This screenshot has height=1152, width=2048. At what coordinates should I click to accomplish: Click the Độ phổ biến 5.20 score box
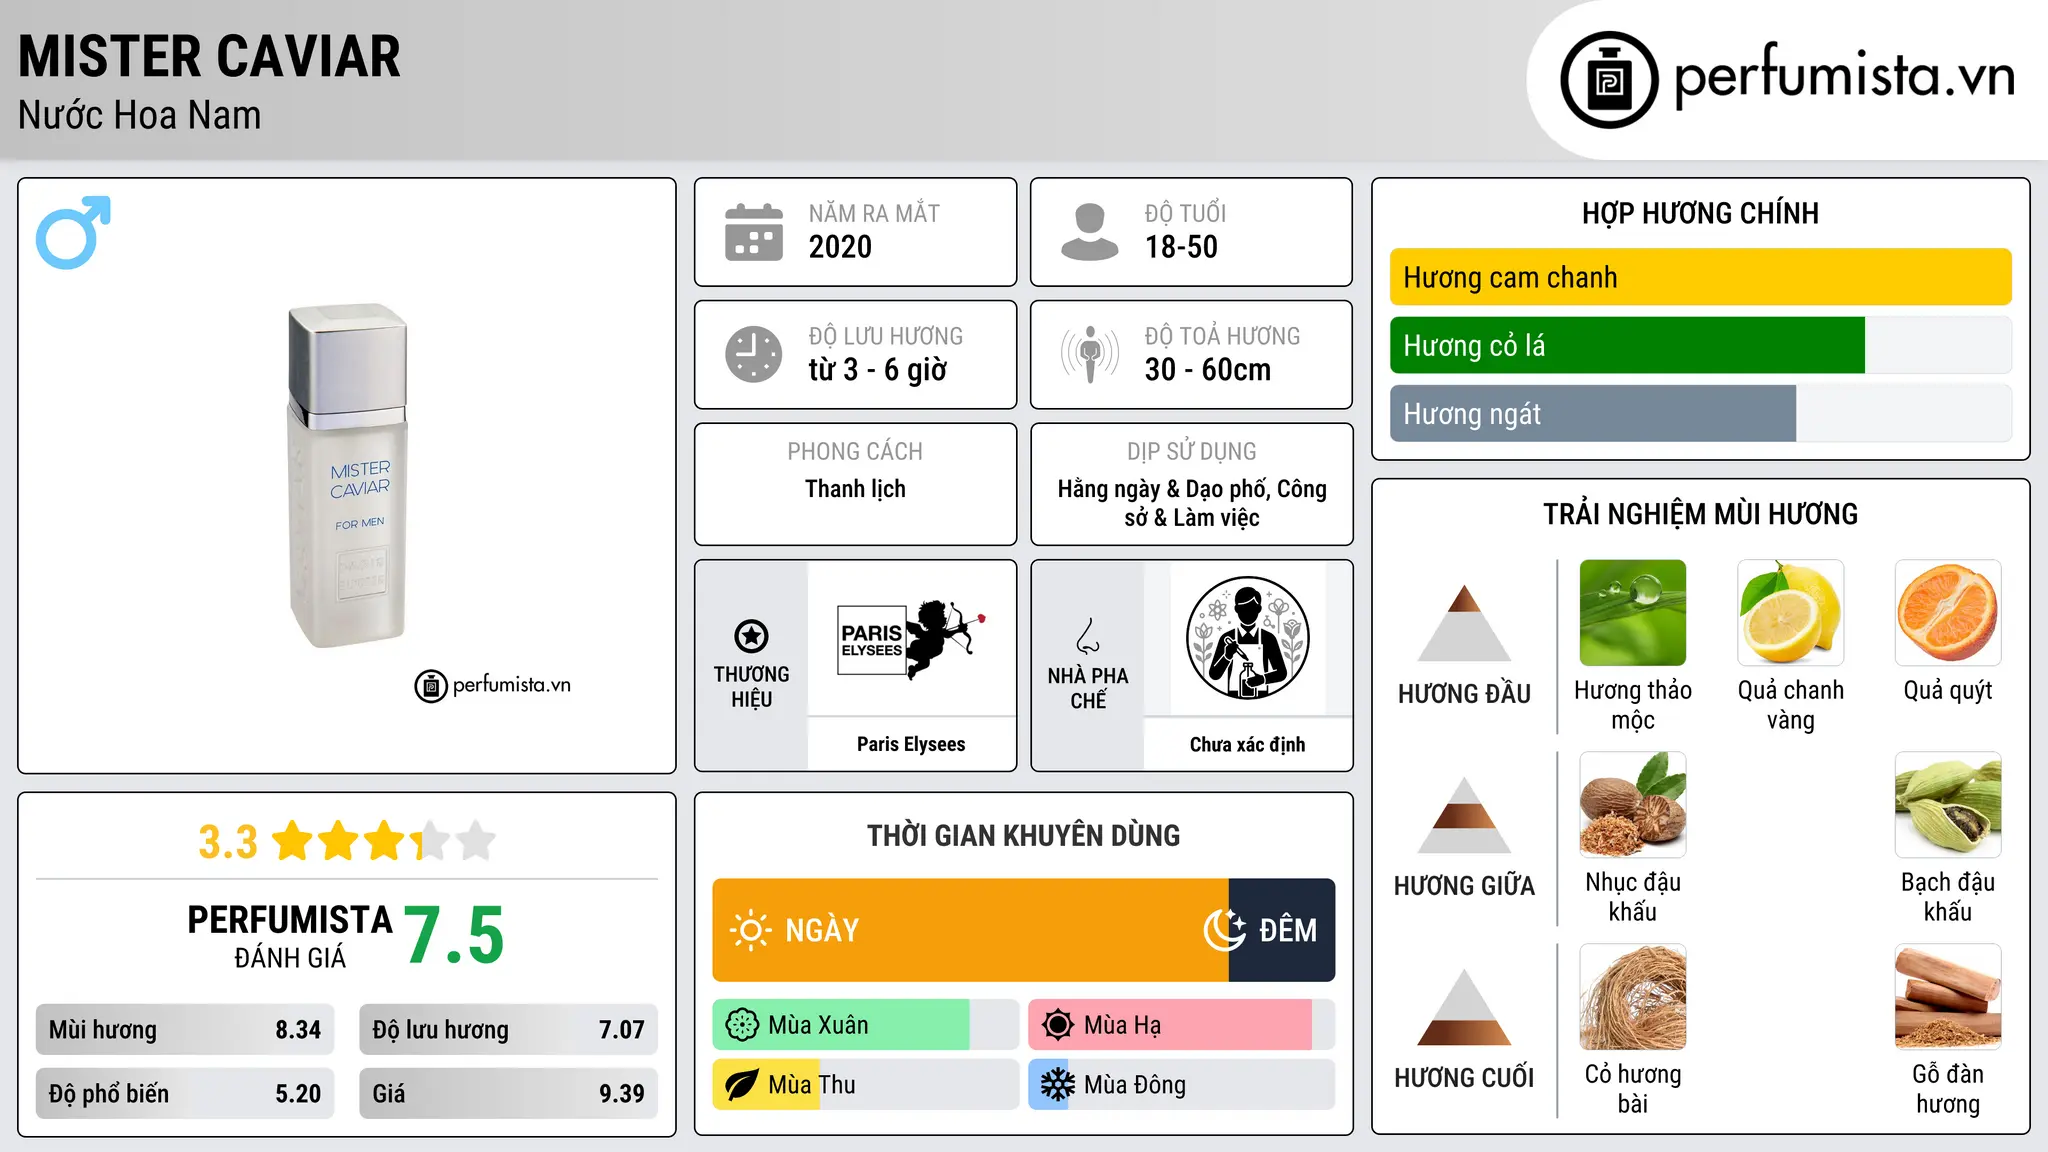185,1093
